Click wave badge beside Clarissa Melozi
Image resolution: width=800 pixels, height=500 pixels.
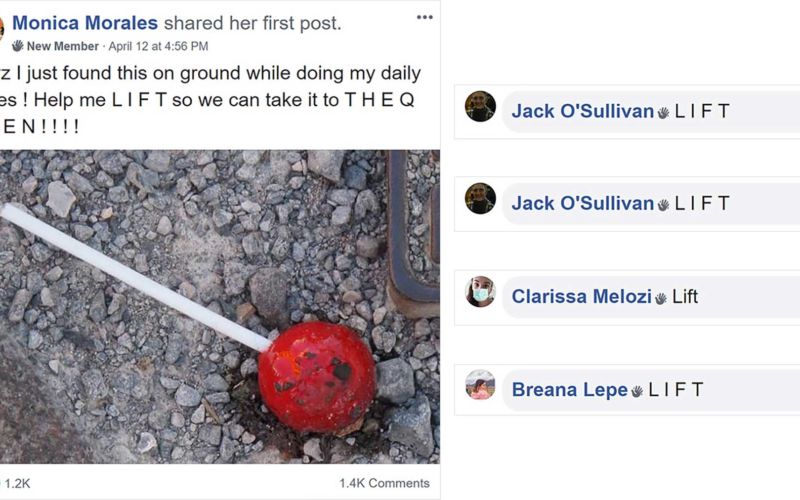[x=661, y=298]
